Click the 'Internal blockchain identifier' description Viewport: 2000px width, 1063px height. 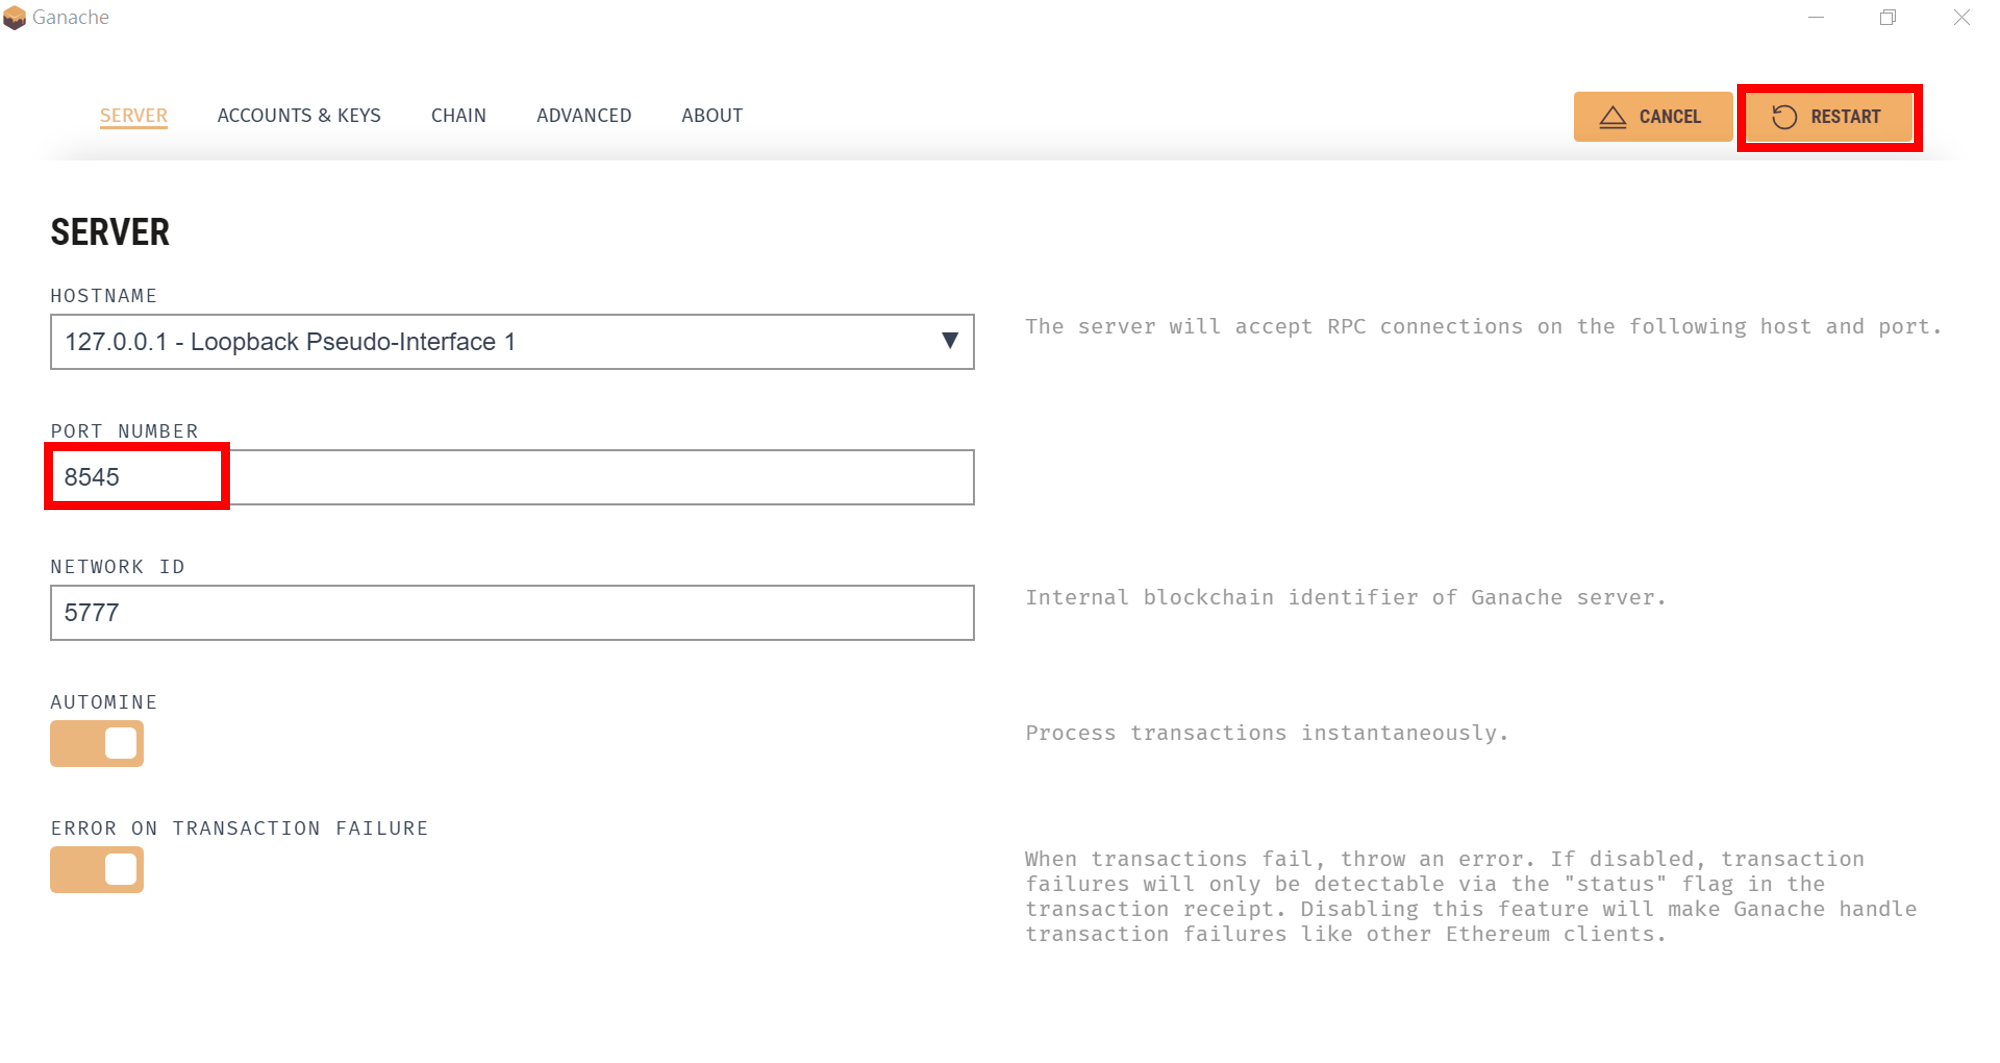click(x=1345, y=598)
